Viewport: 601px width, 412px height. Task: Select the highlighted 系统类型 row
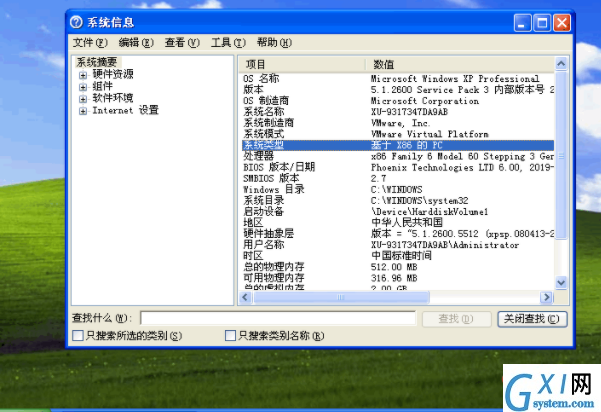click(398, 145)
